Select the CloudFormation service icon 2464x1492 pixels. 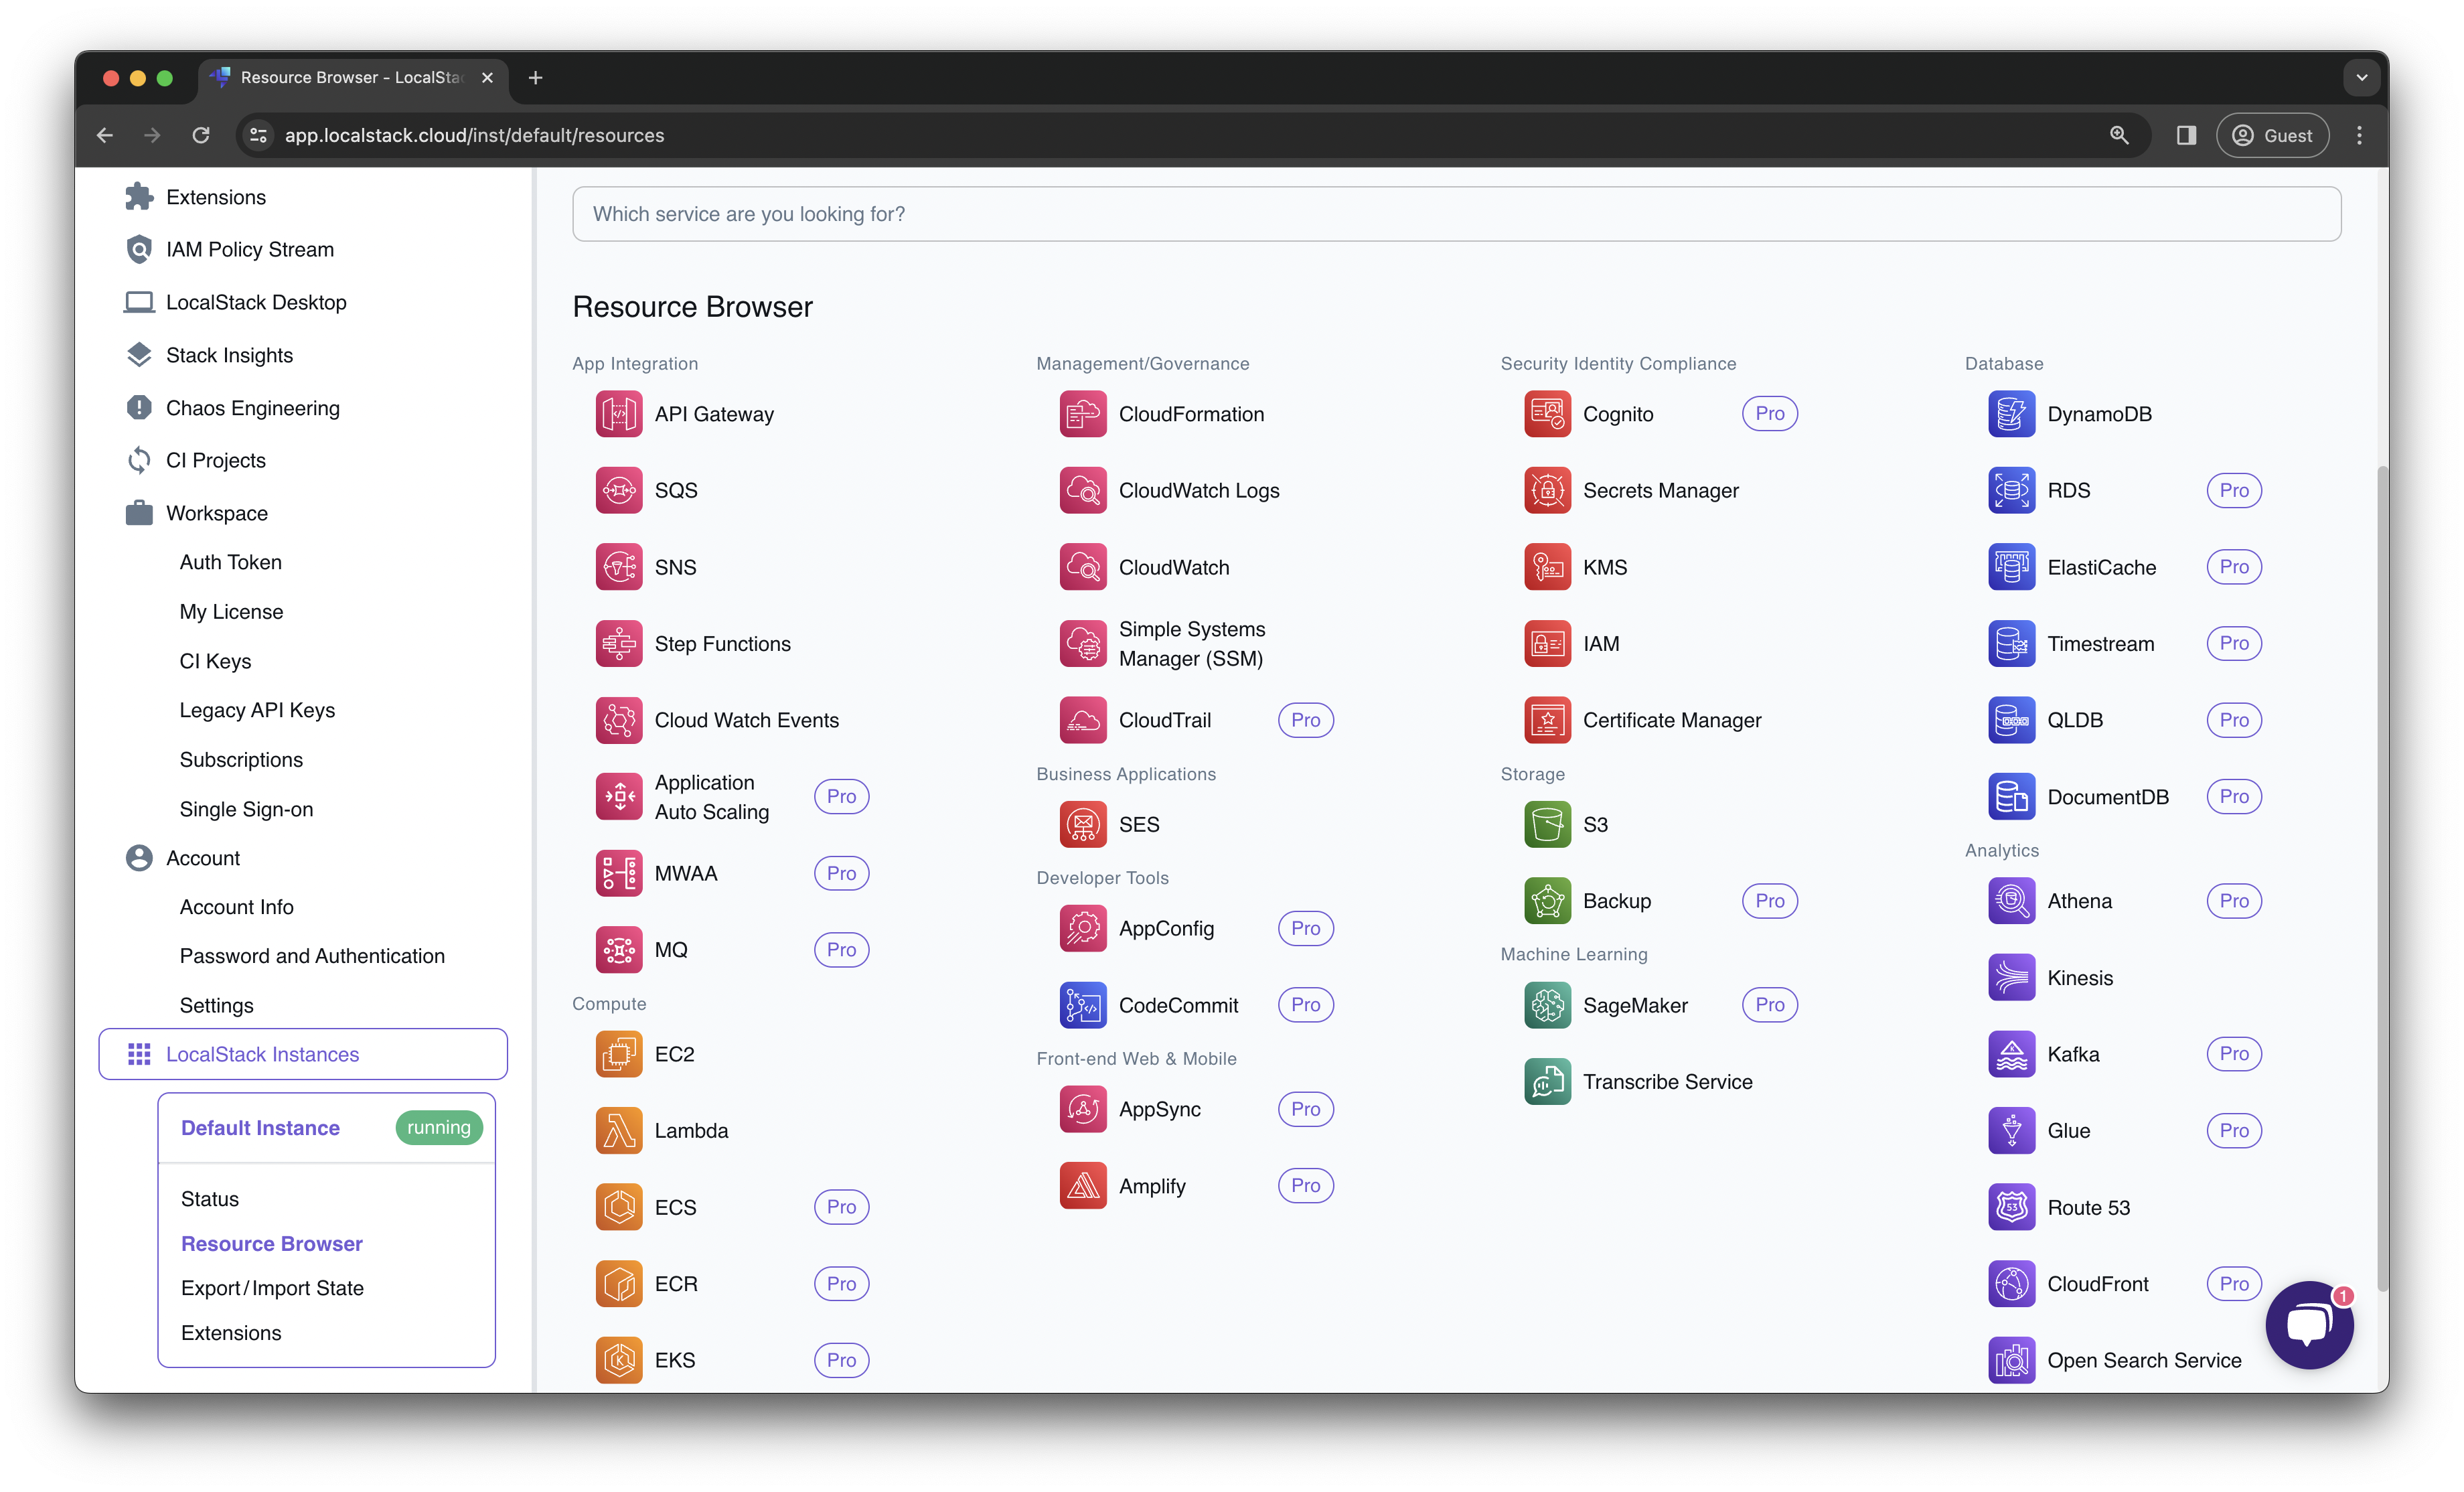[1083, 413]
